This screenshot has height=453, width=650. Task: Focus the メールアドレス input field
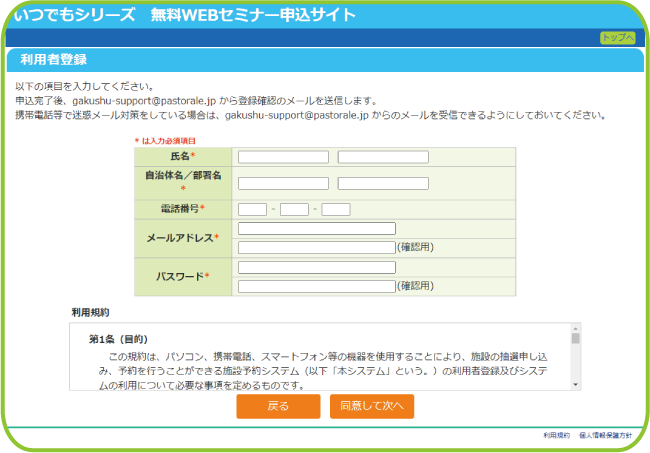click(317, 229)
